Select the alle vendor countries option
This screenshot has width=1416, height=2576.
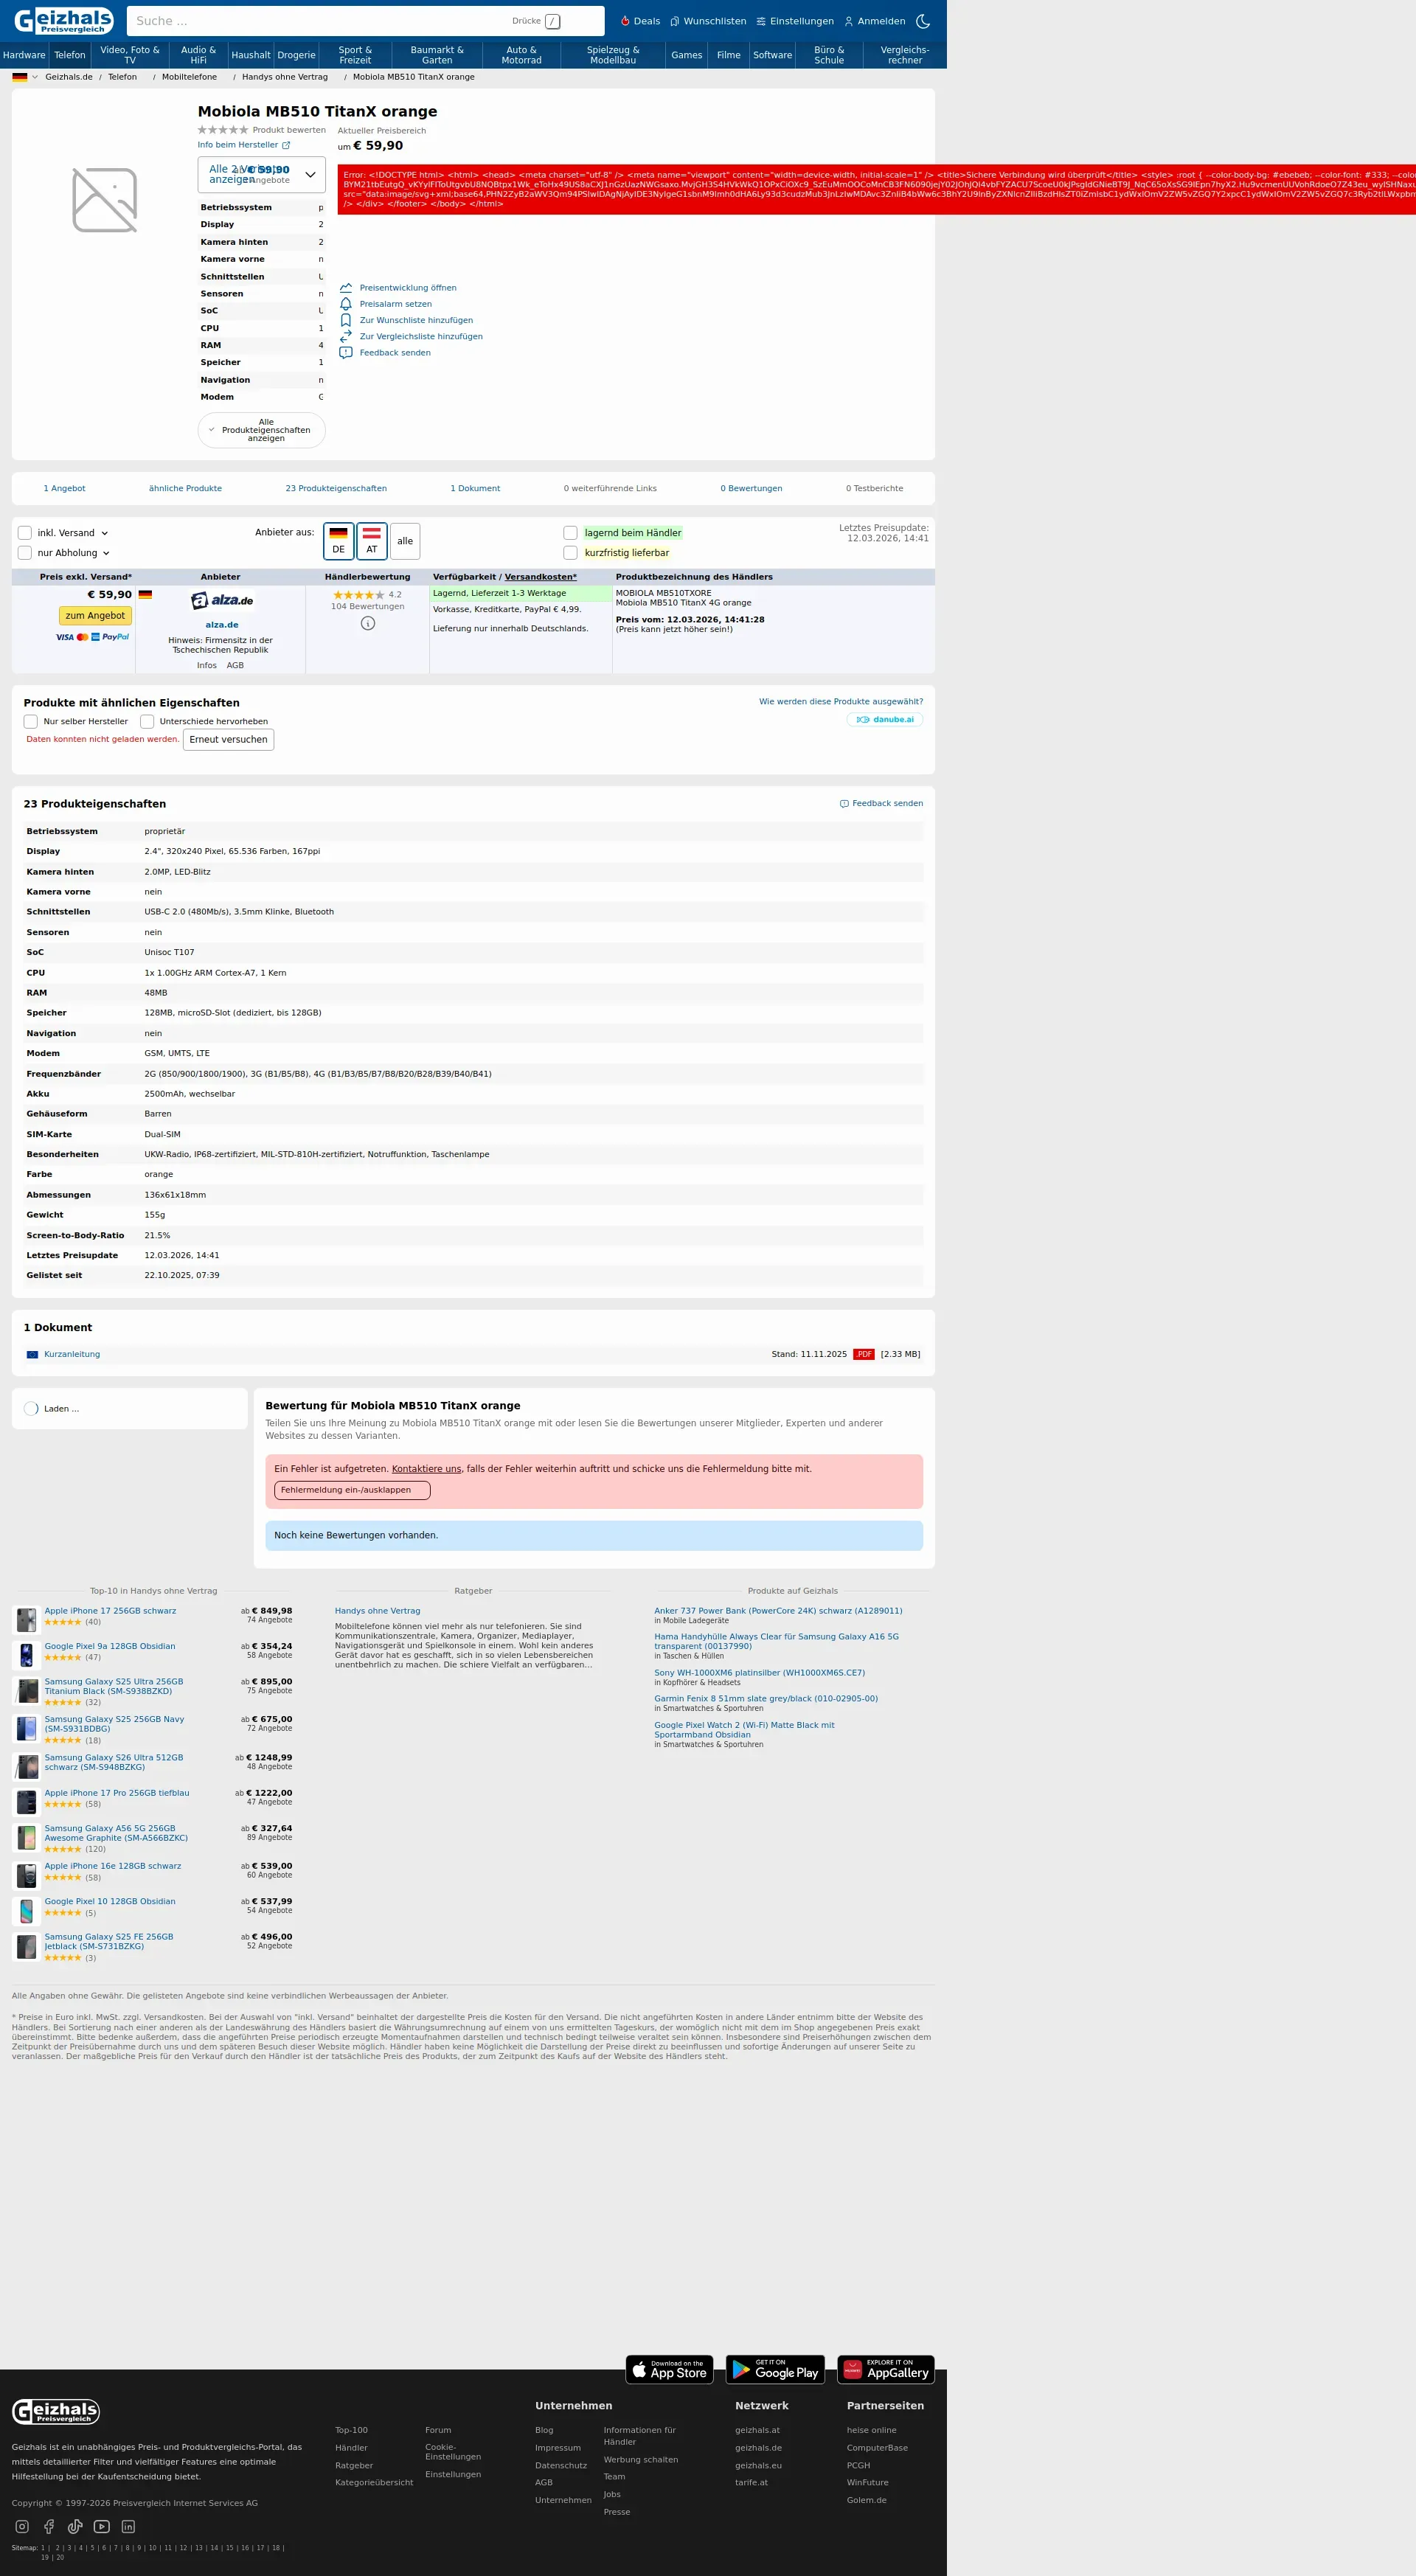coord(405,541)
